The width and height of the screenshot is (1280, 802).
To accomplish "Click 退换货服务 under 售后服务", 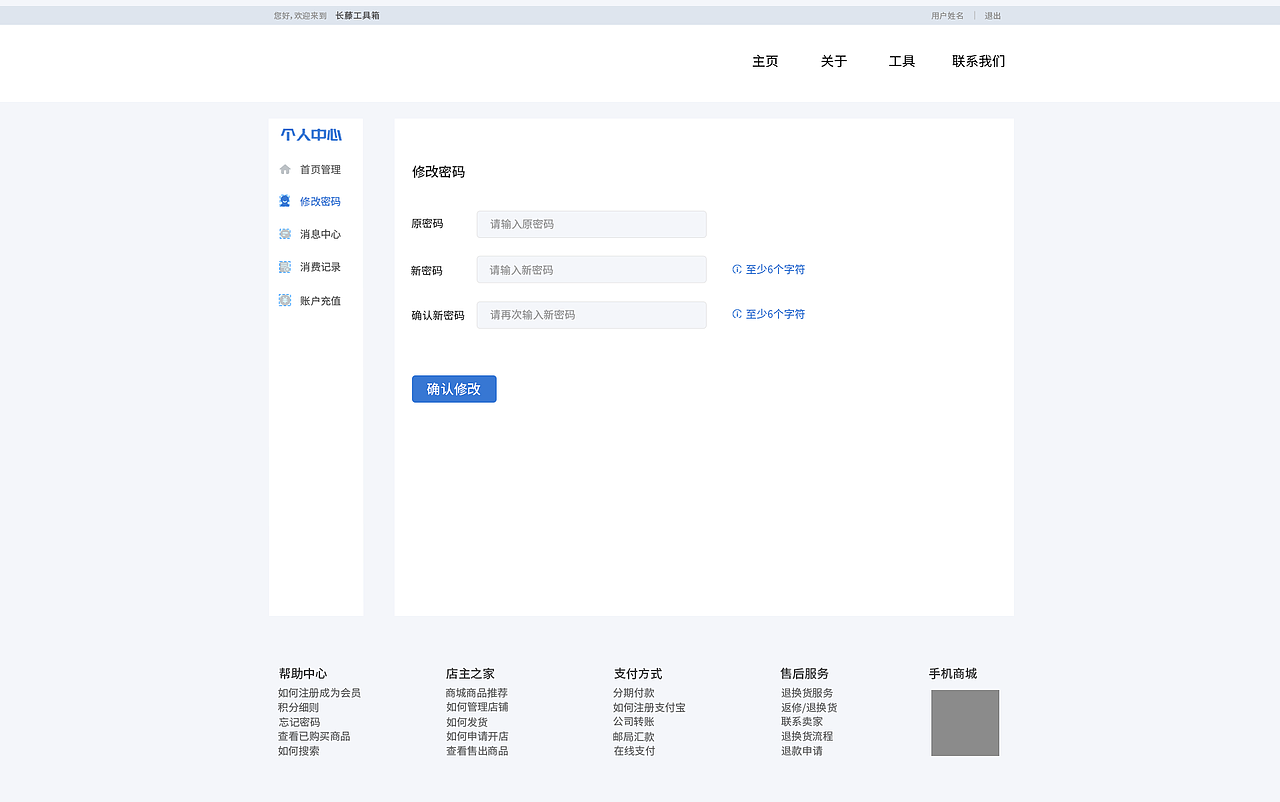I will click(806, 692).
